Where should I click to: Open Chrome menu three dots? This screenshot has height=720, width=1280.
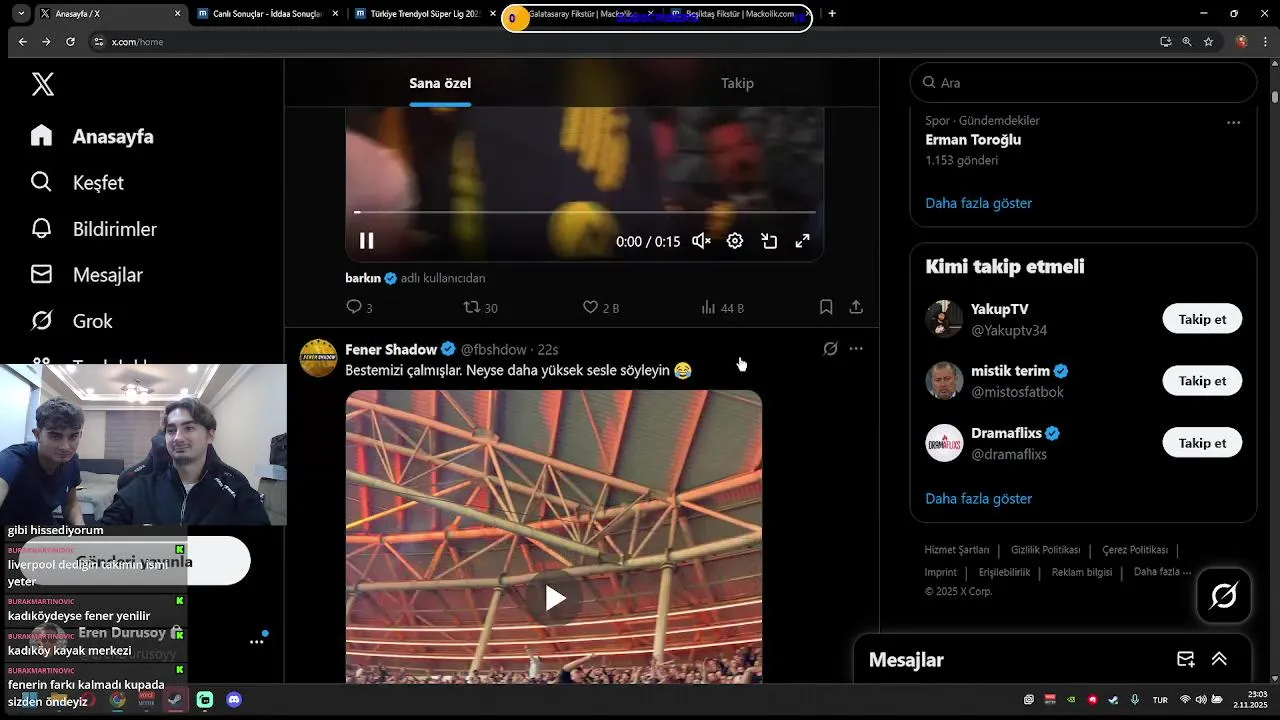point(1266,42)
